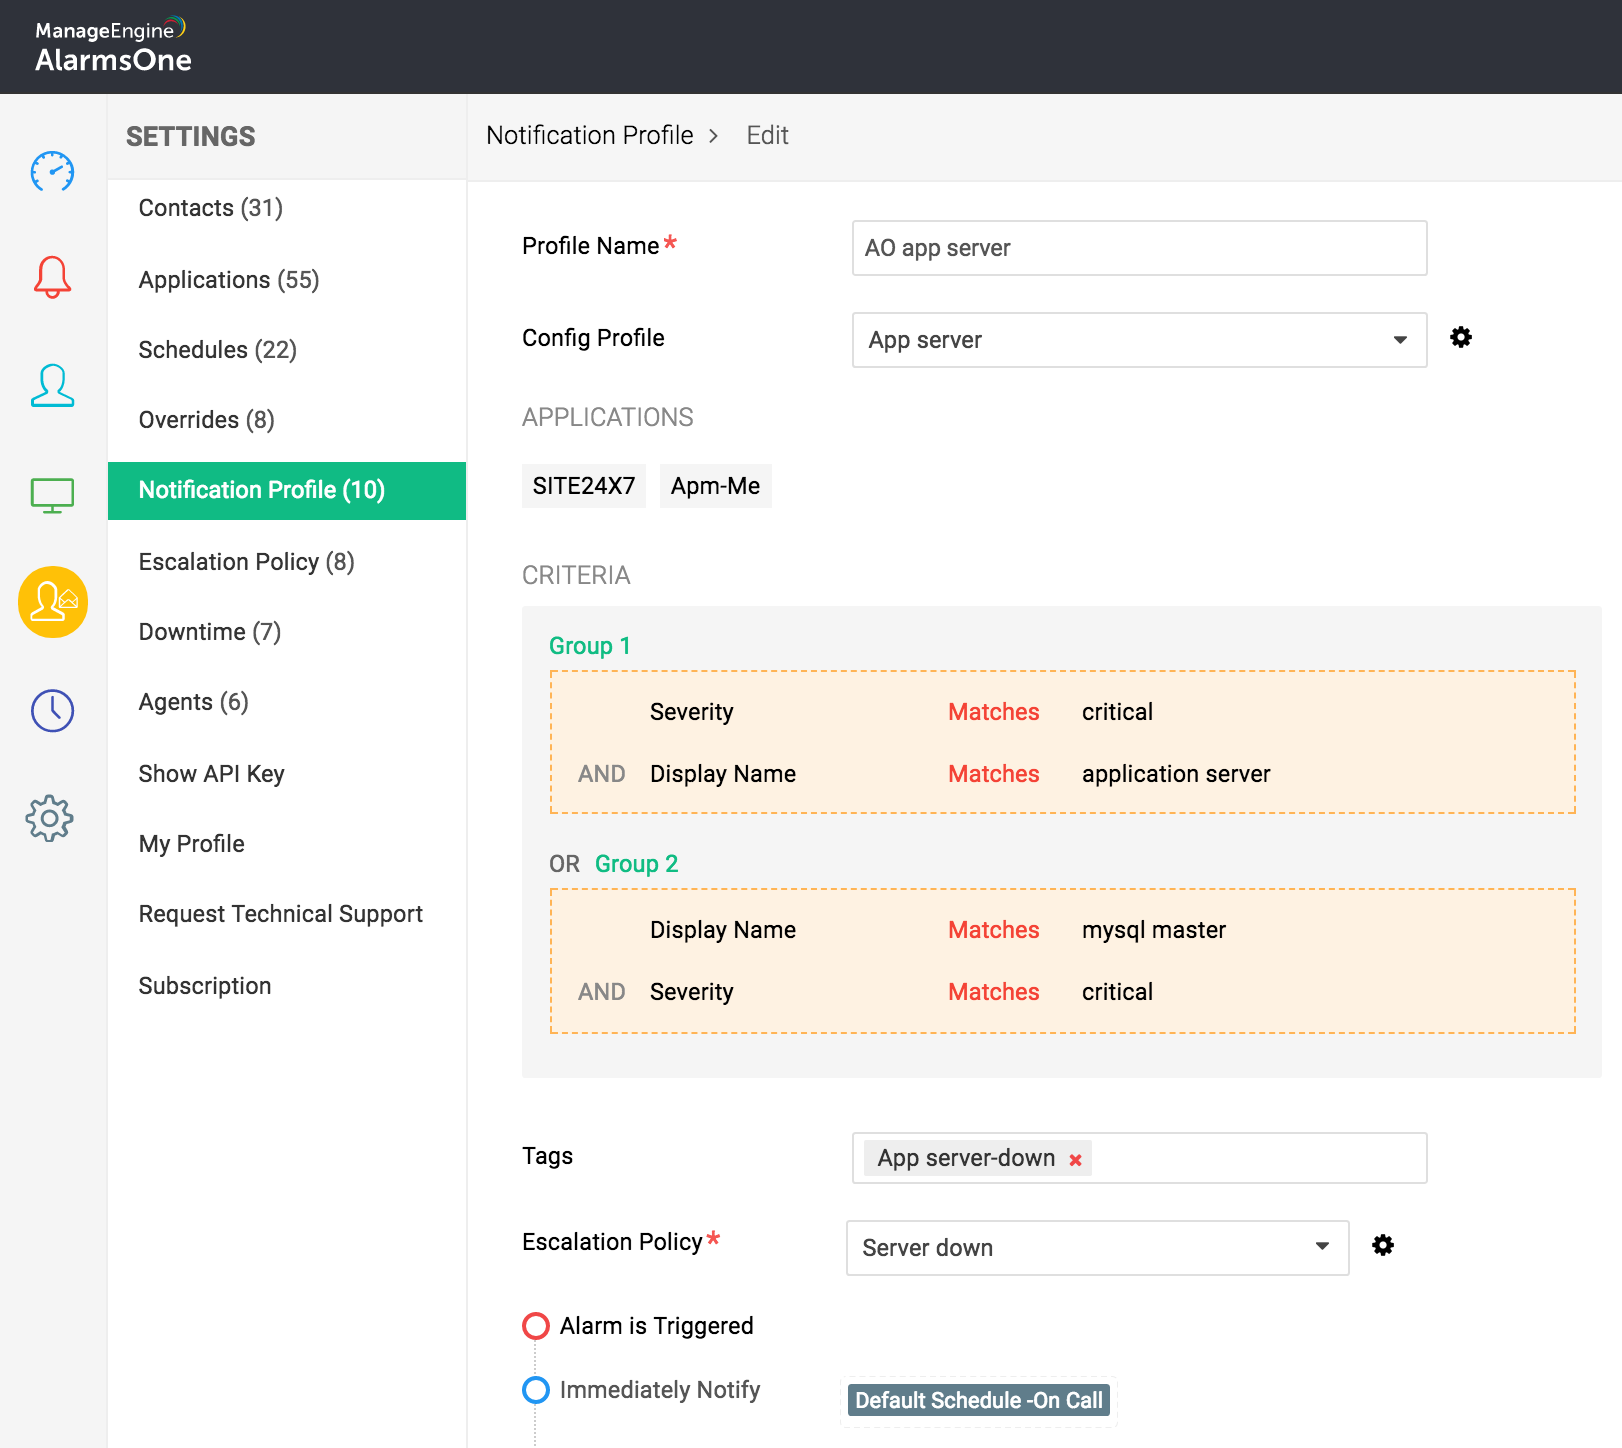Screen dimensions: 1622x1448
Task: Click the green monitor icon in sidebar
Action: [52, 494]
